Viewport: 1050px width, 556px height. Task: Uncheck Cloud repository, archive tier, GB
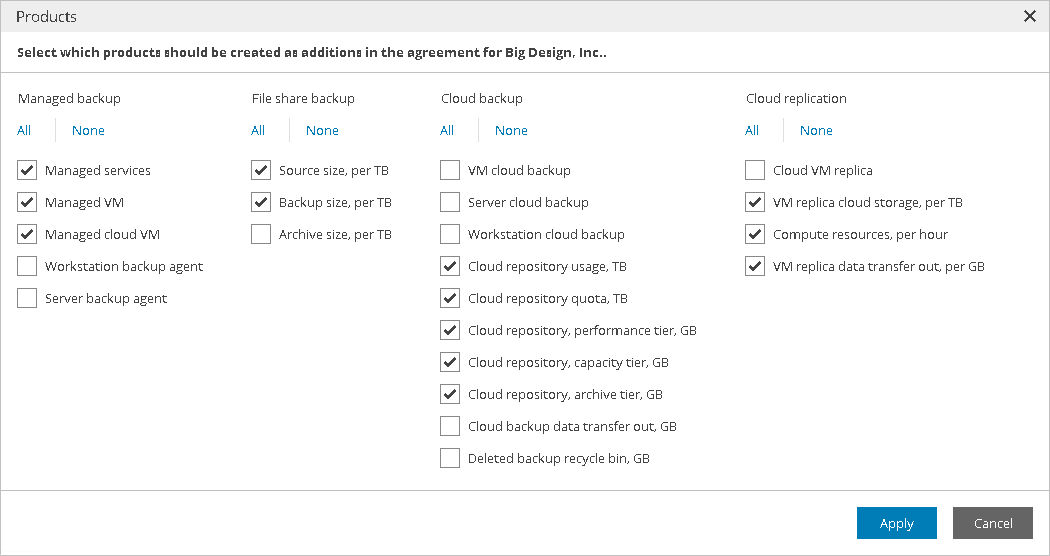450,394
